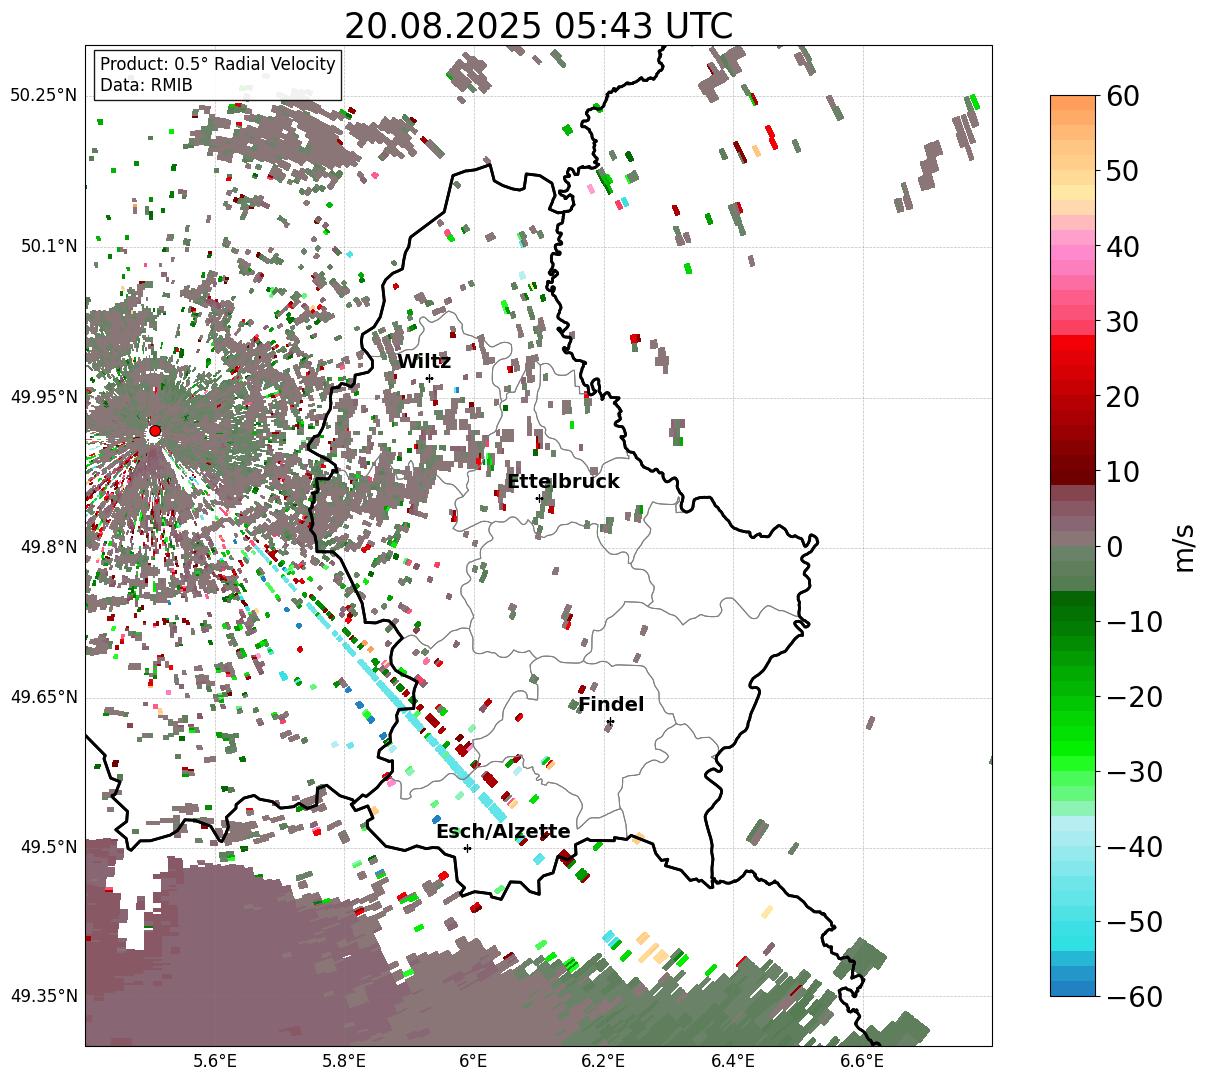Click the colorbar −10 tick label
1207x1081 pixels.
1134,621
